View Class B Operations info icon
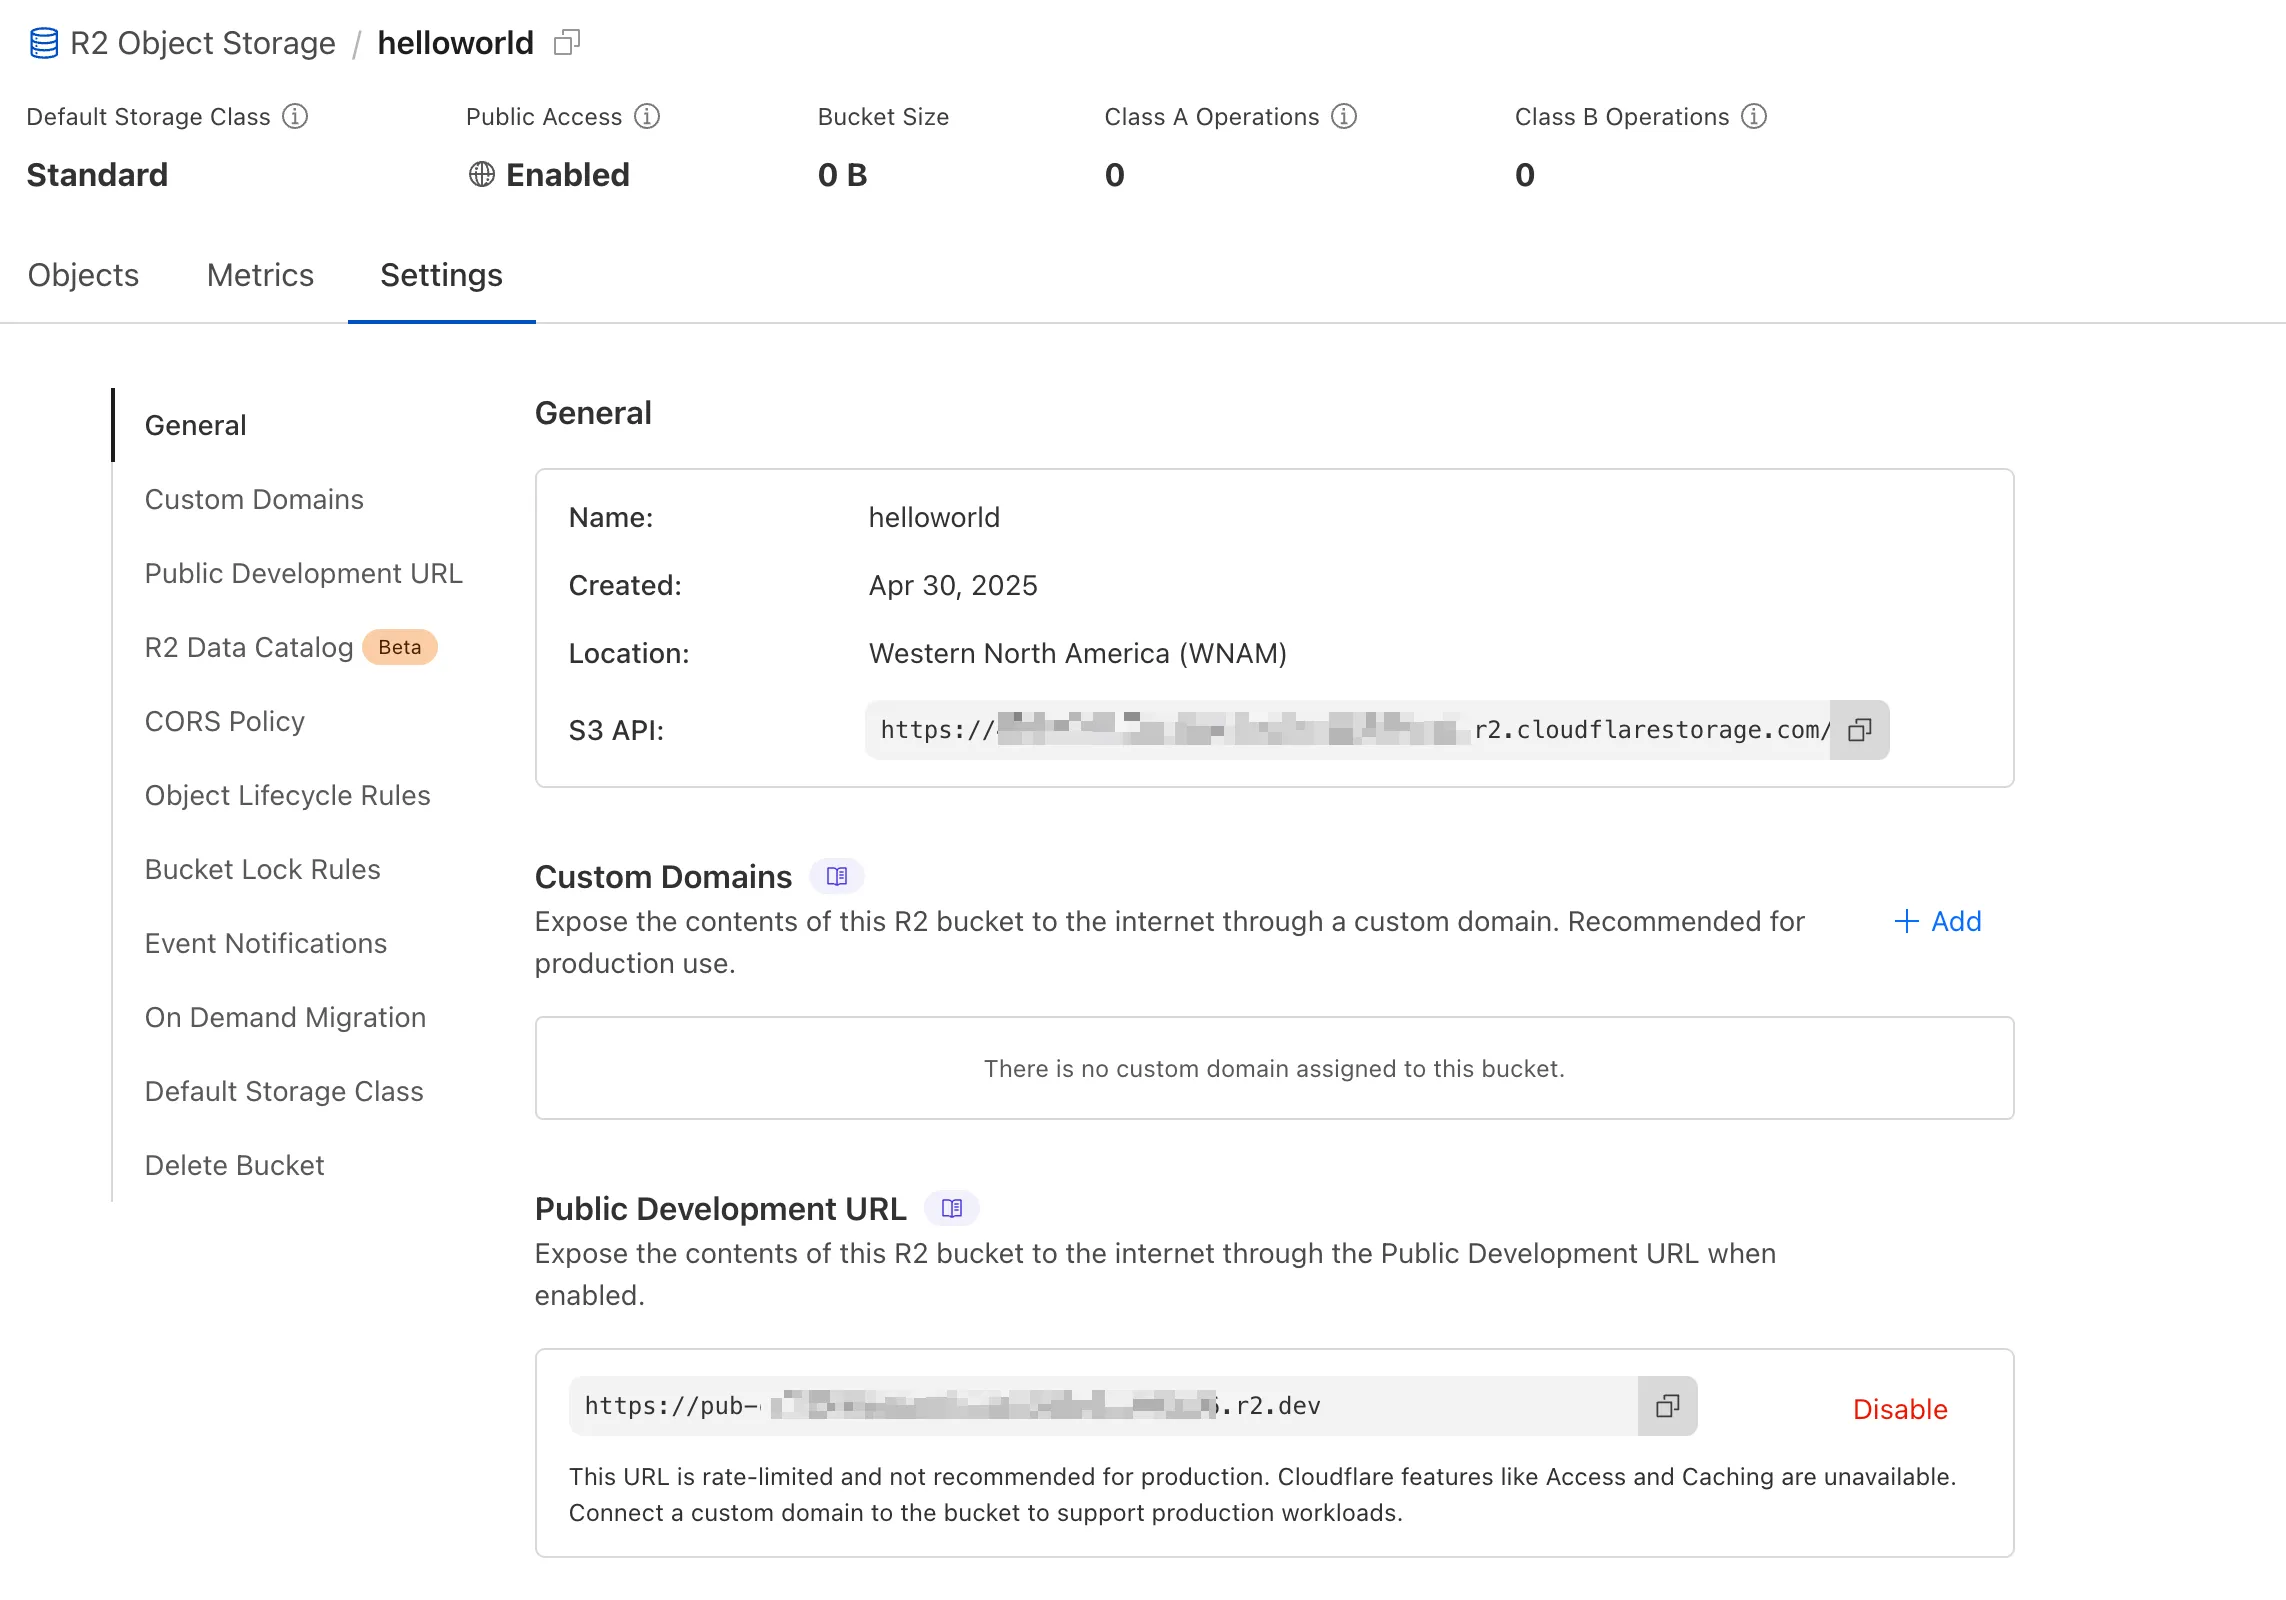Image resolution: width=2286 pixels, height=1600 pixels. (x=1754, y=116)
